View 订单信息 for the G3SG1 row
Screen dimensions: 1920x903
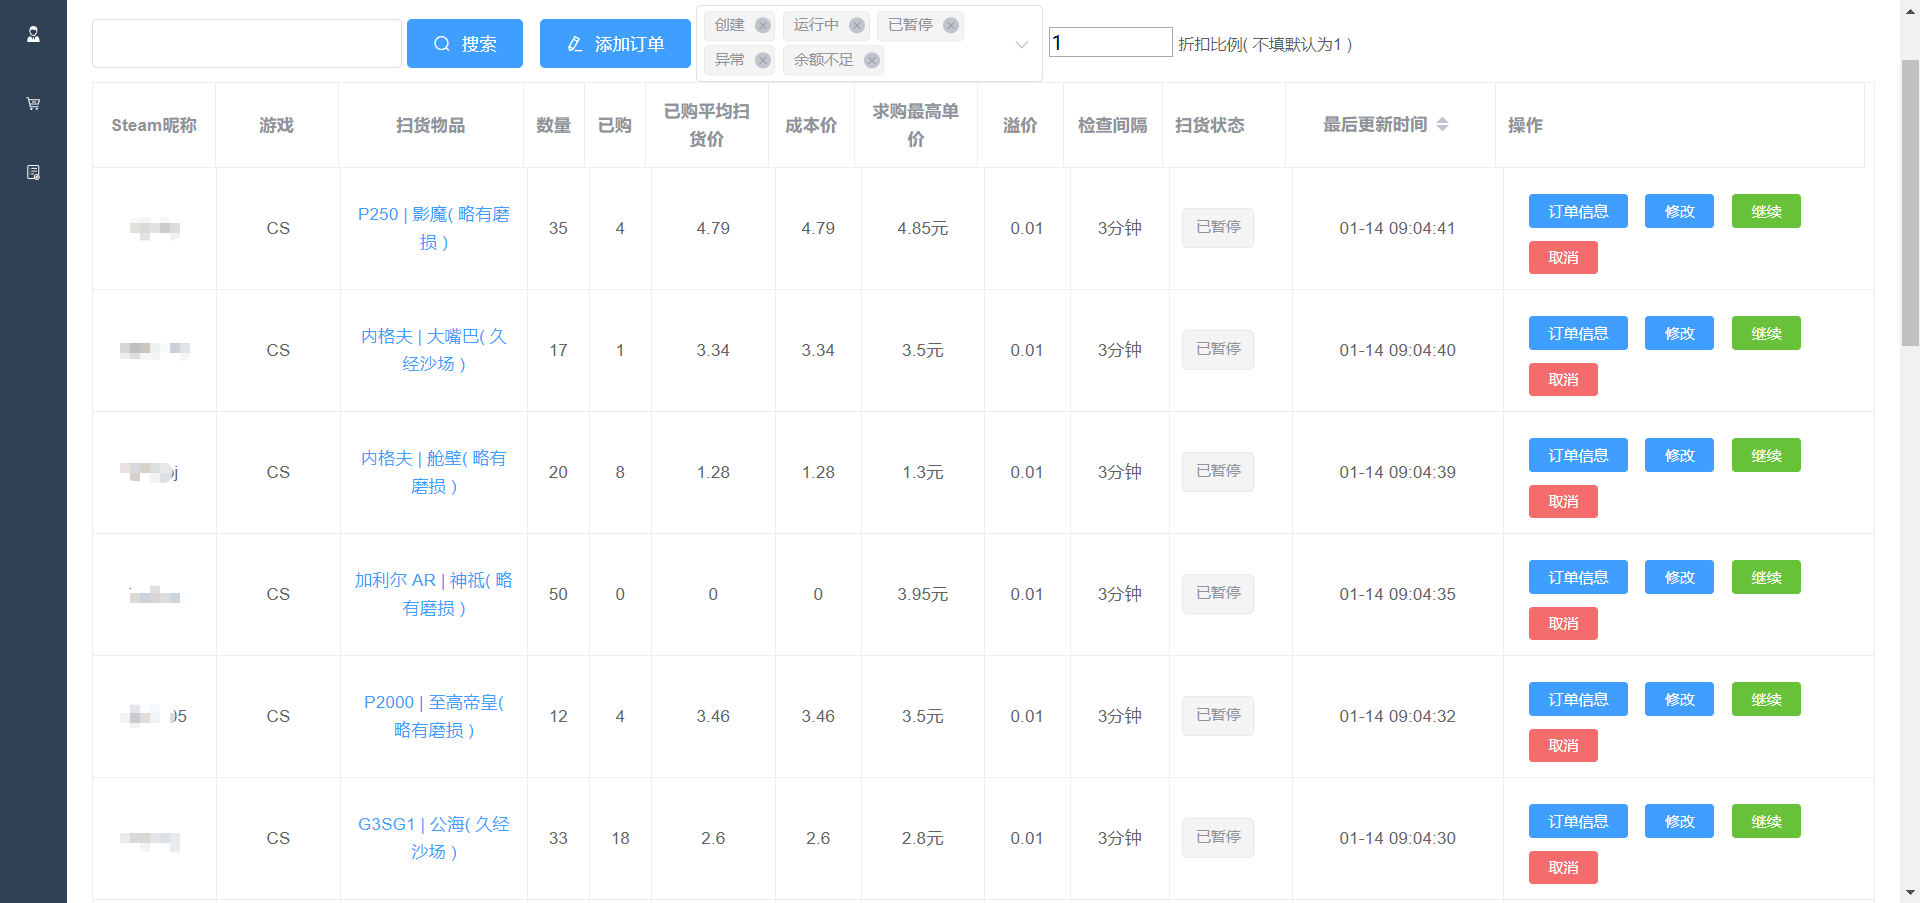click(x=1578, y=821)
